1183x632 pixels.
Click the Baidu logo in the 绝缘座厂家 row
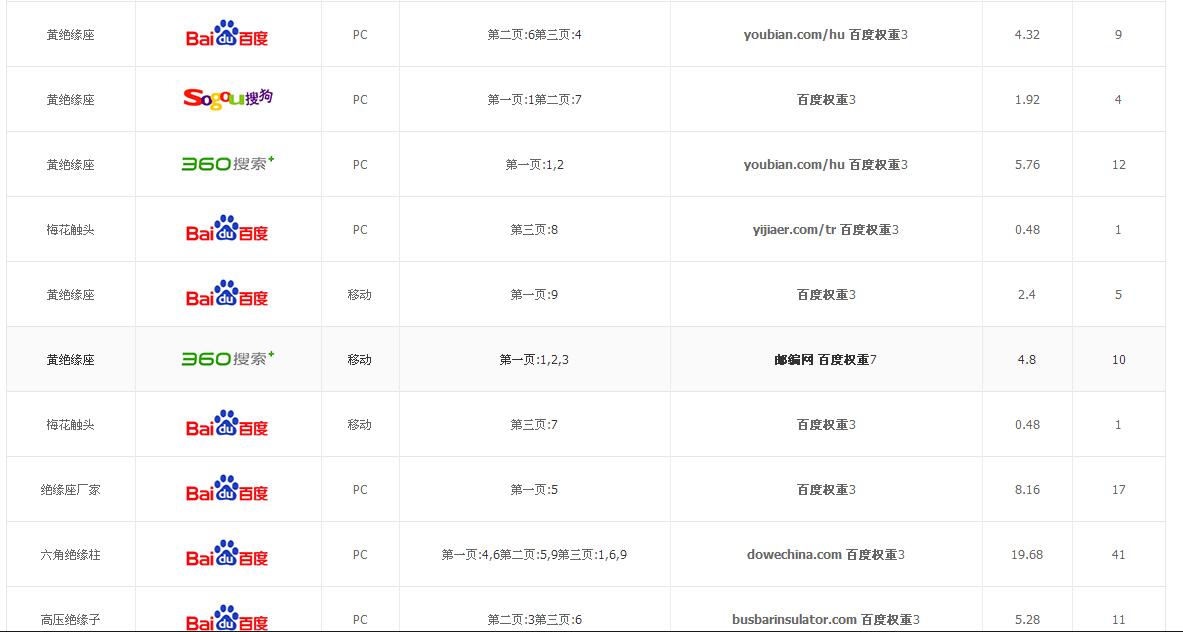pos(228,490)
